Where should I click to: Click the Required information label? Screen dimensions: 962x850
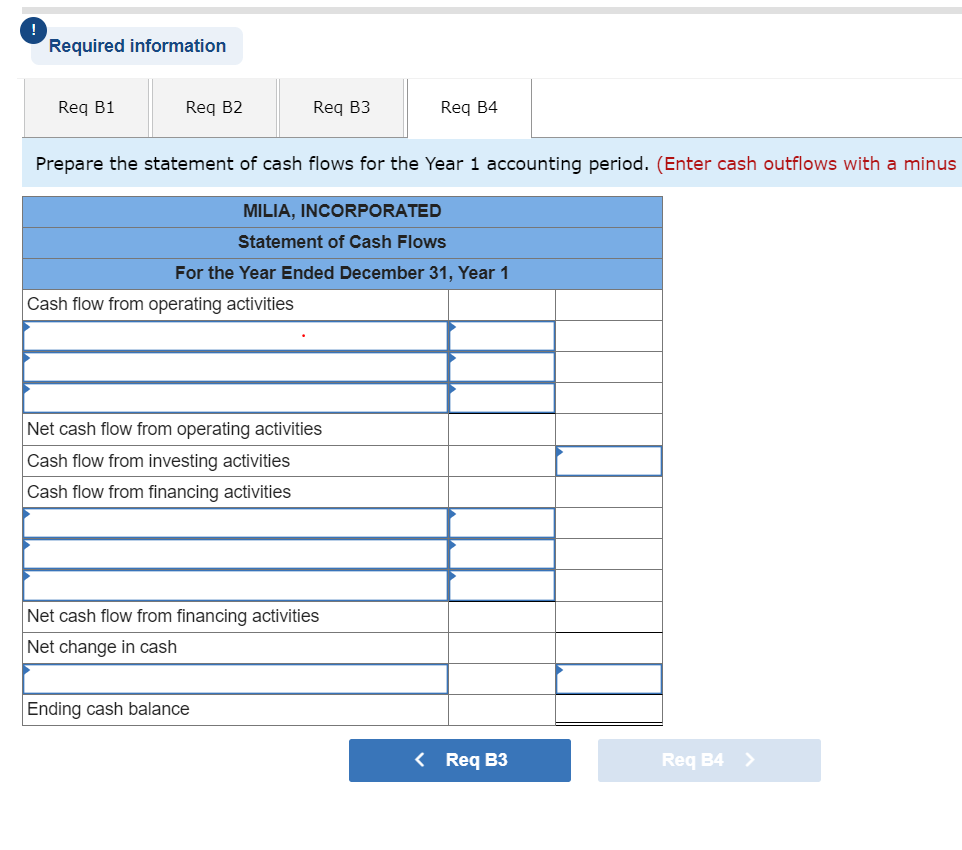pyautogui.click(x=137, y=46)
